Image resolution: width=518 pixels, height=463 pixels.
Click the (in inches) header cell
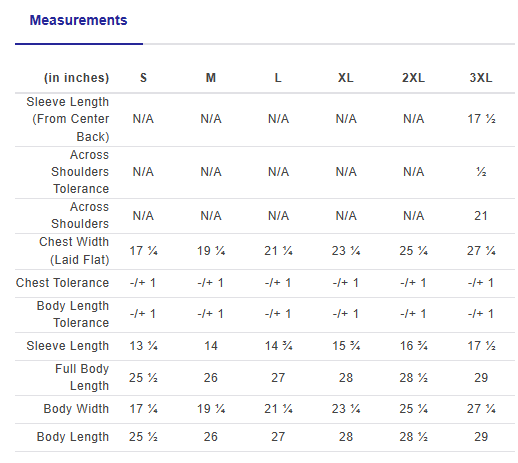click(x=76, y=78)
